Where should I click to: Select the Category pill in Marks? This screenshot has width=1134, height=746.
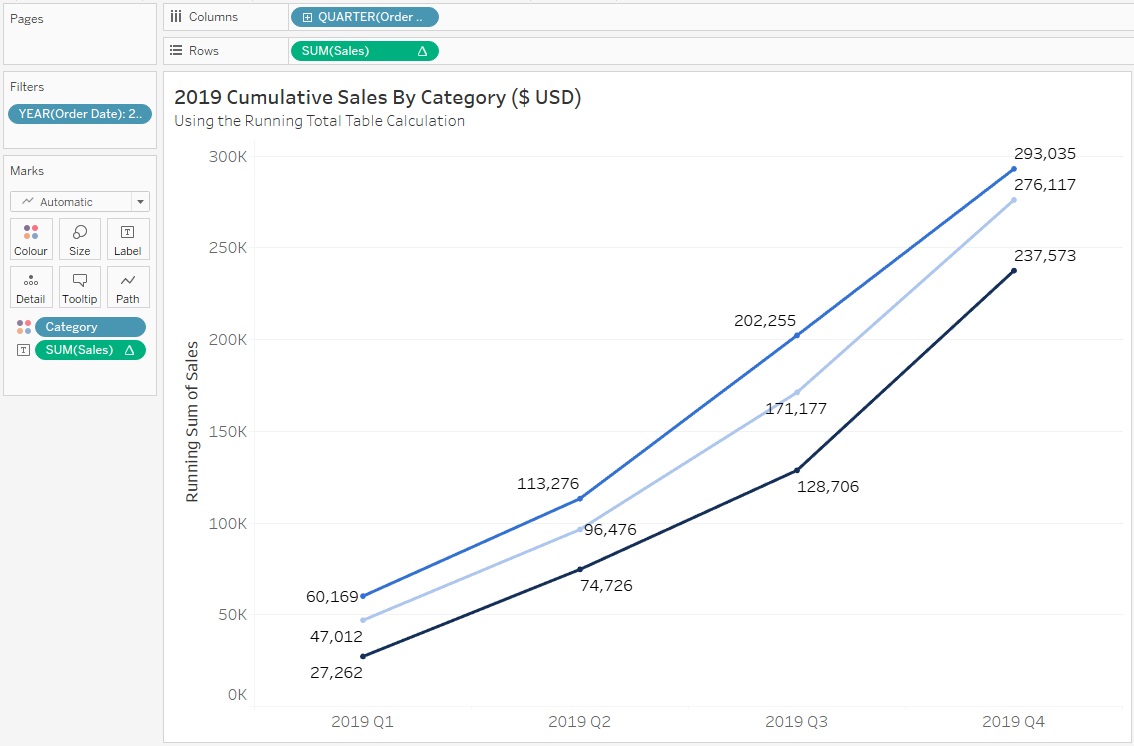[x=90, y=327]
